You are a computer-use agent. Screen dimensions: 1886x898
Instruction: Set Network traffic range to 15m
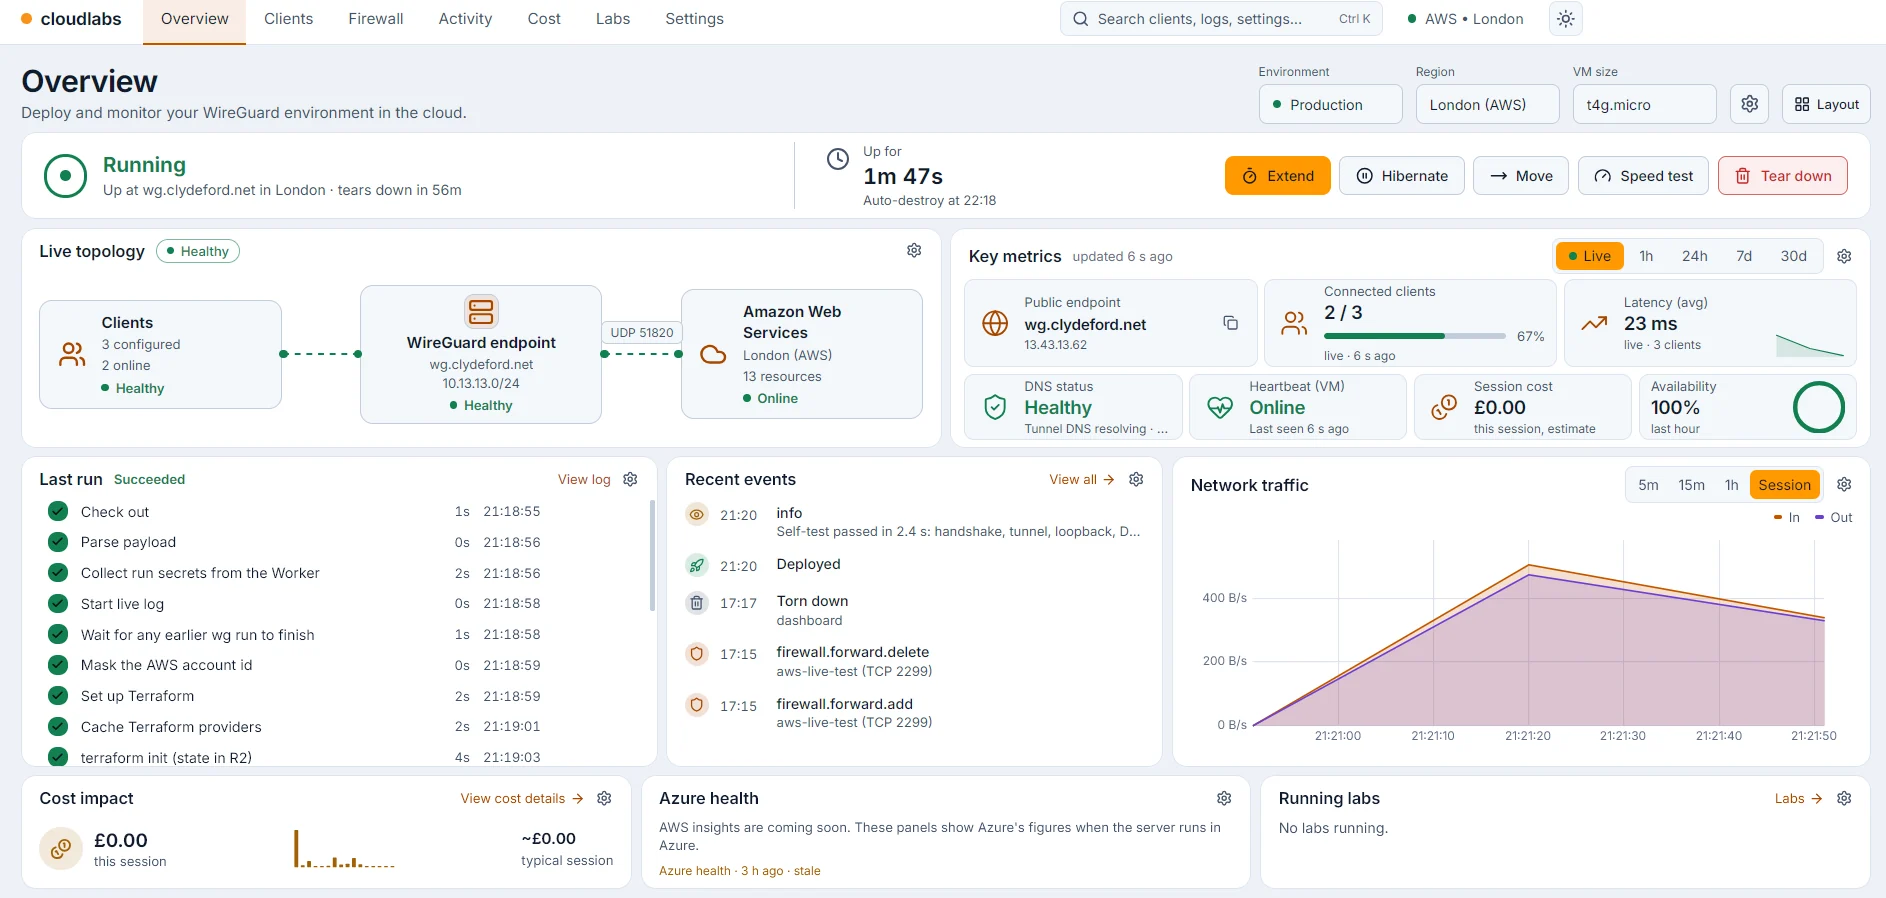pyautogui.click(x=1691, y=485)
